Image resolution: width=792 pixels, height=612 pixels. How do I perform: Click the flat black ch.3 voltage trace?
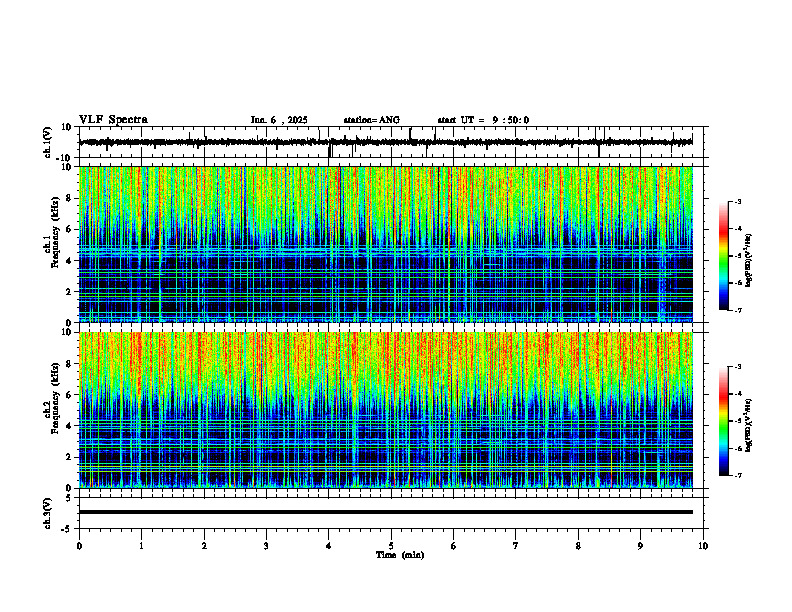click(x=386, y=512)
